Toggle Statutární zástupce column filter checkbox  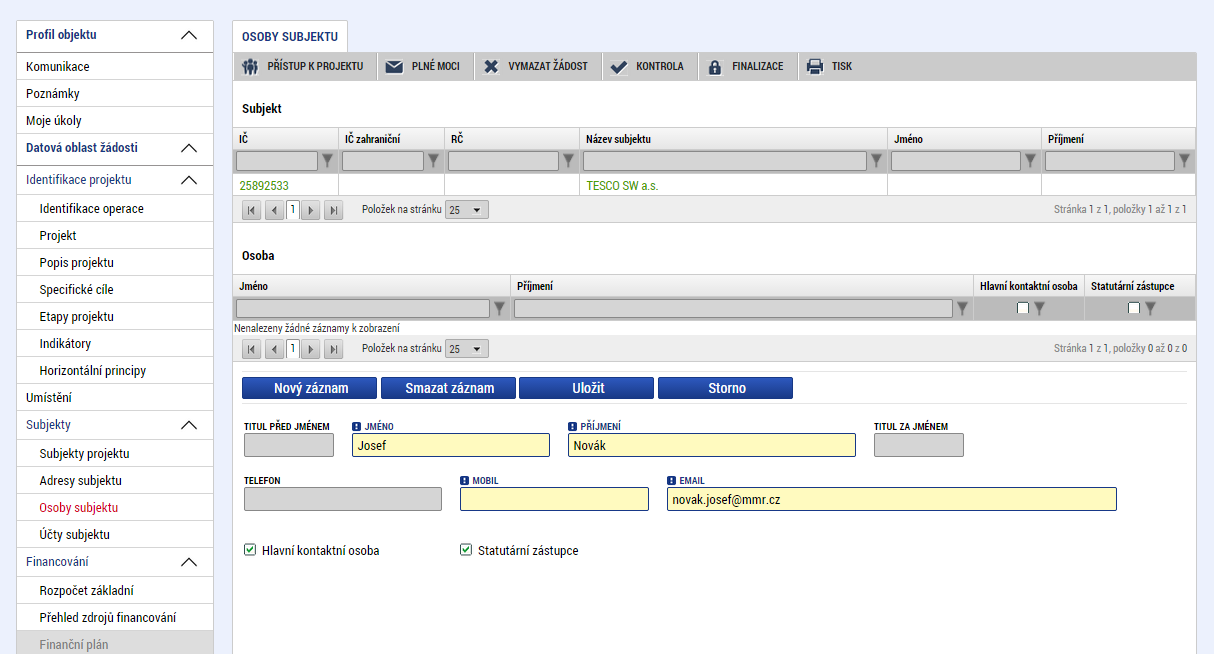click(1134, 308)
